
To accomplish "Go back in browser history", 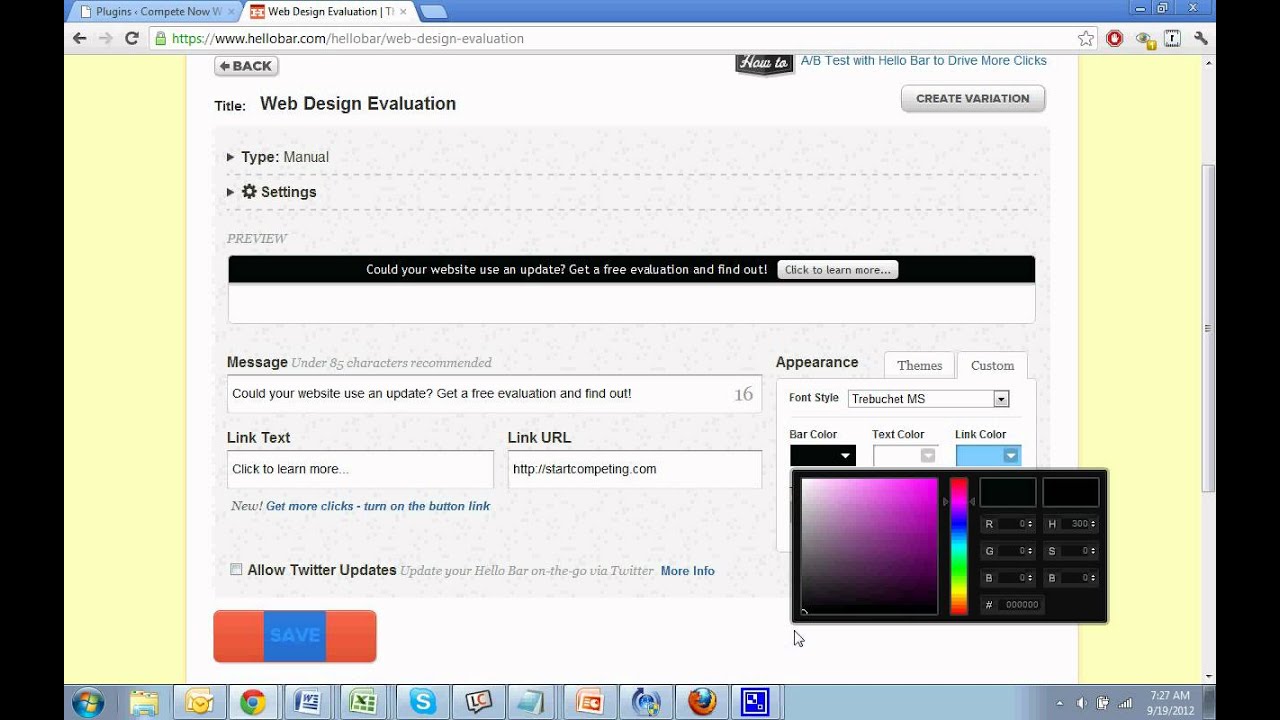I will click(80, 38).
